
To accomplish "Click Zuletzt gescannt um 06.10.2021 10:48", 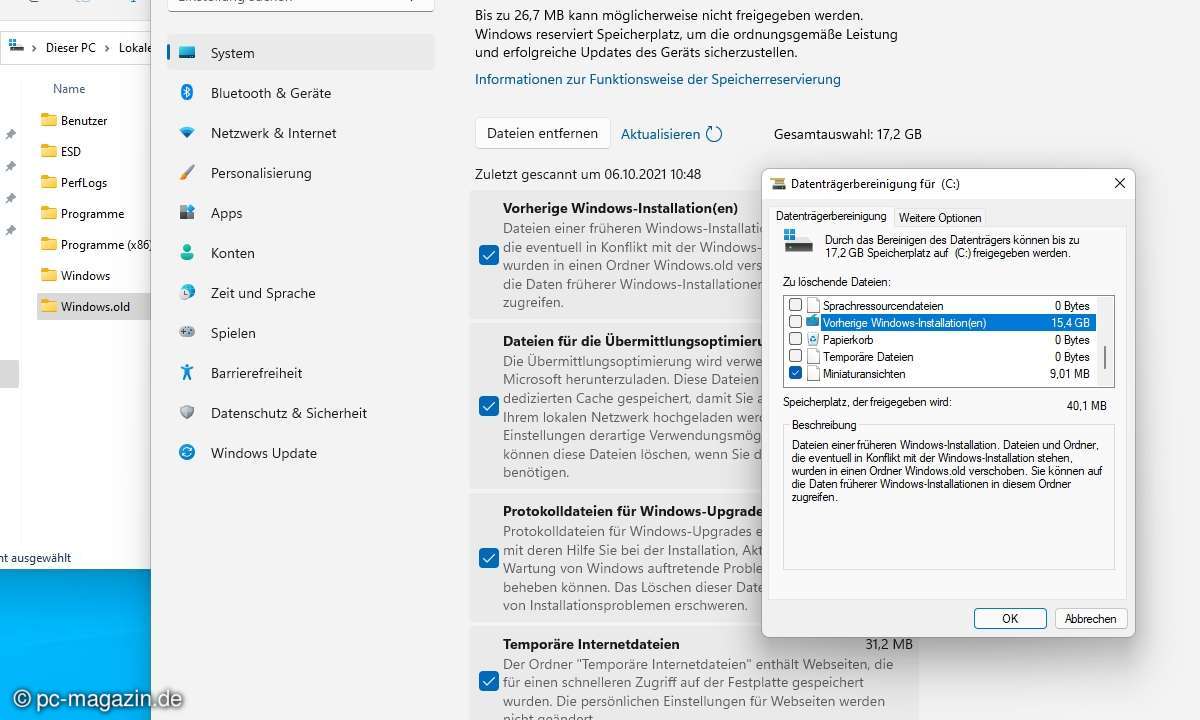I will point(588,174).
